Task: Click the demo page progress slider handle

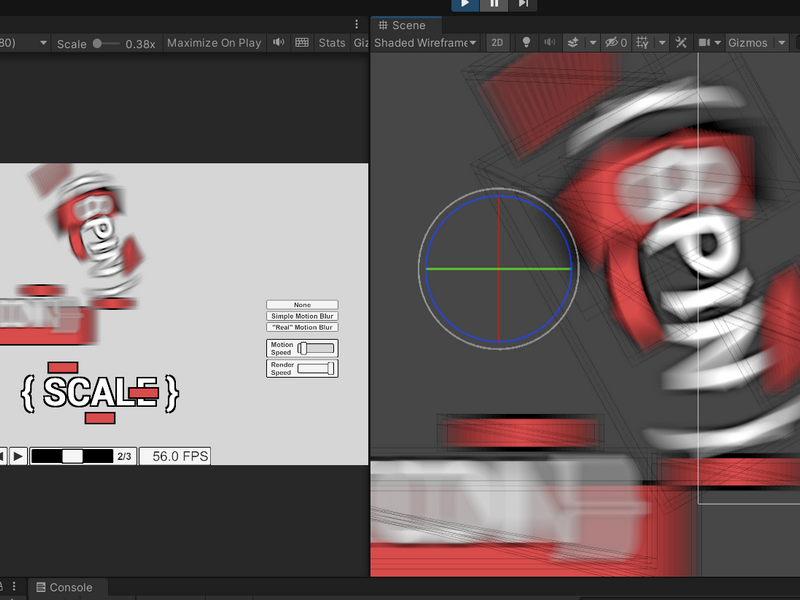Action: pyautogui.click(x=72, y=456)
